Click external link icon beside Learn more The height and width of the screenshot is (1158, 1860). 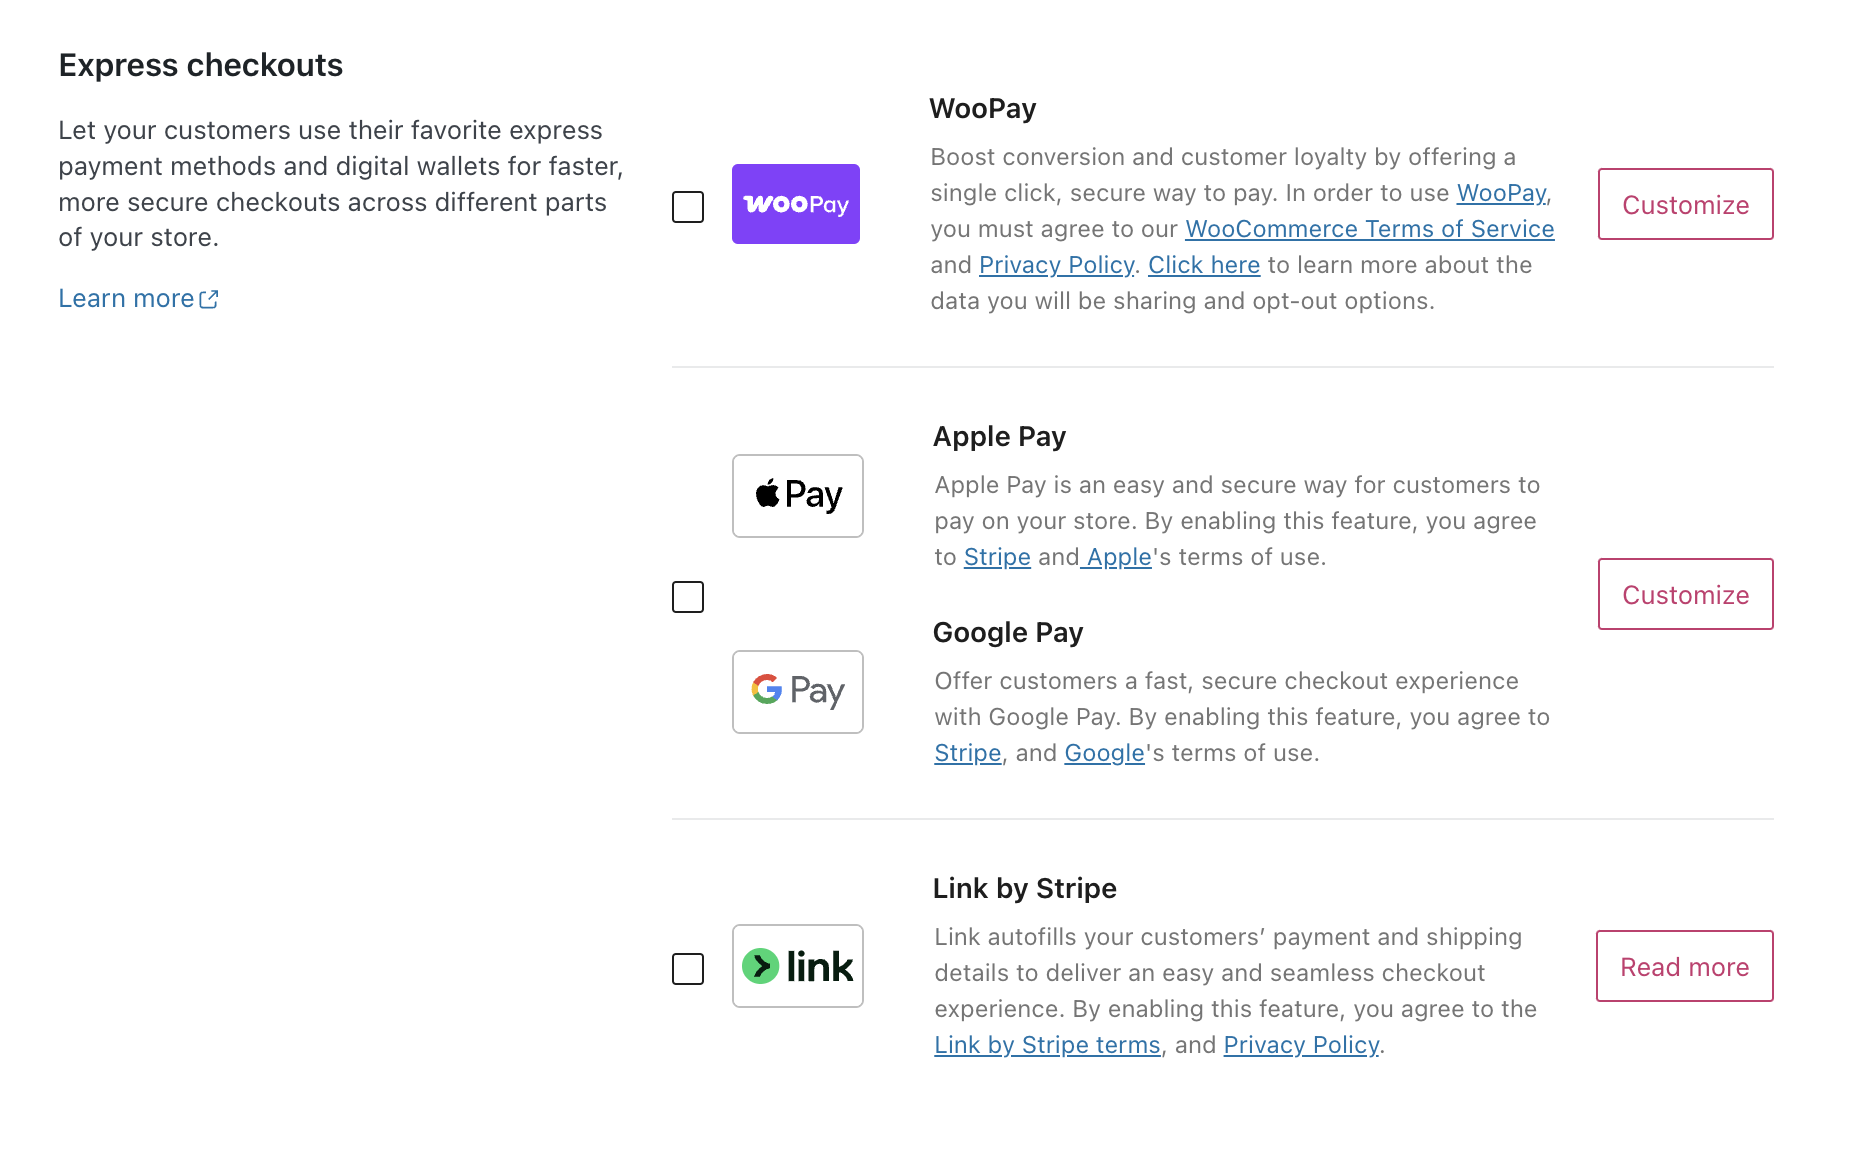pos(209,299)
